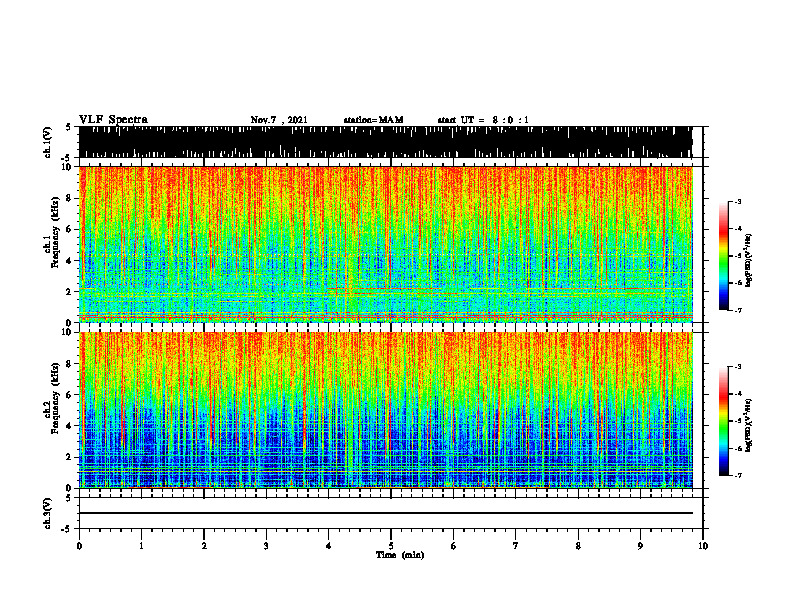Click the log(PSD) label beside ch.1 colorbar
Viewport: 792px width, 612px height.
pos(749,261)
